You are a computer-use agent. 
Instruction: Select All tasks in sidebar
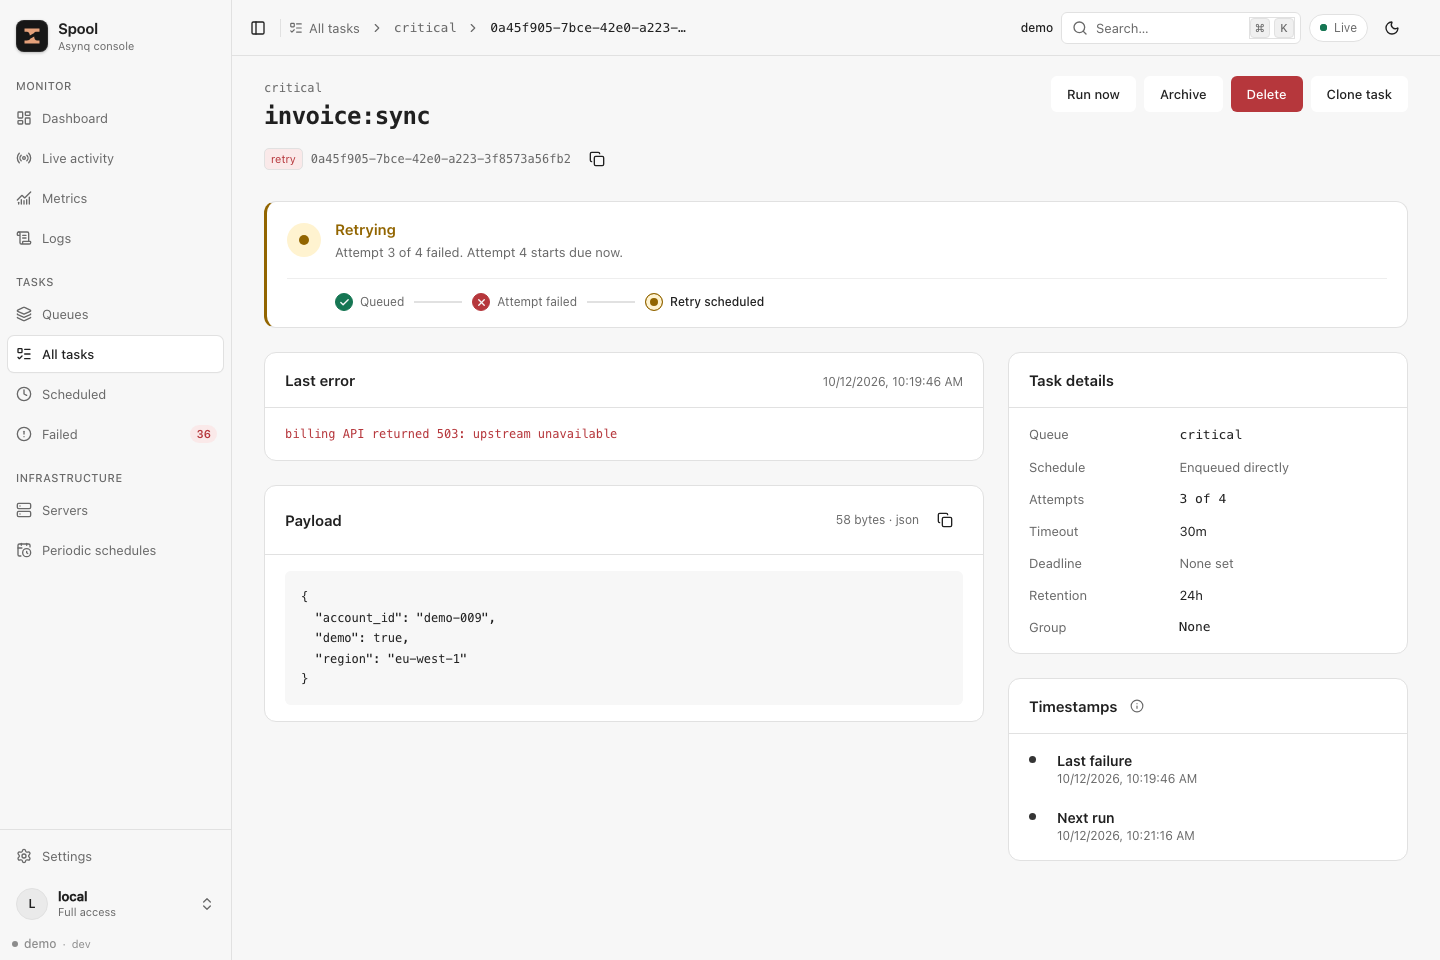click(116, 354)
